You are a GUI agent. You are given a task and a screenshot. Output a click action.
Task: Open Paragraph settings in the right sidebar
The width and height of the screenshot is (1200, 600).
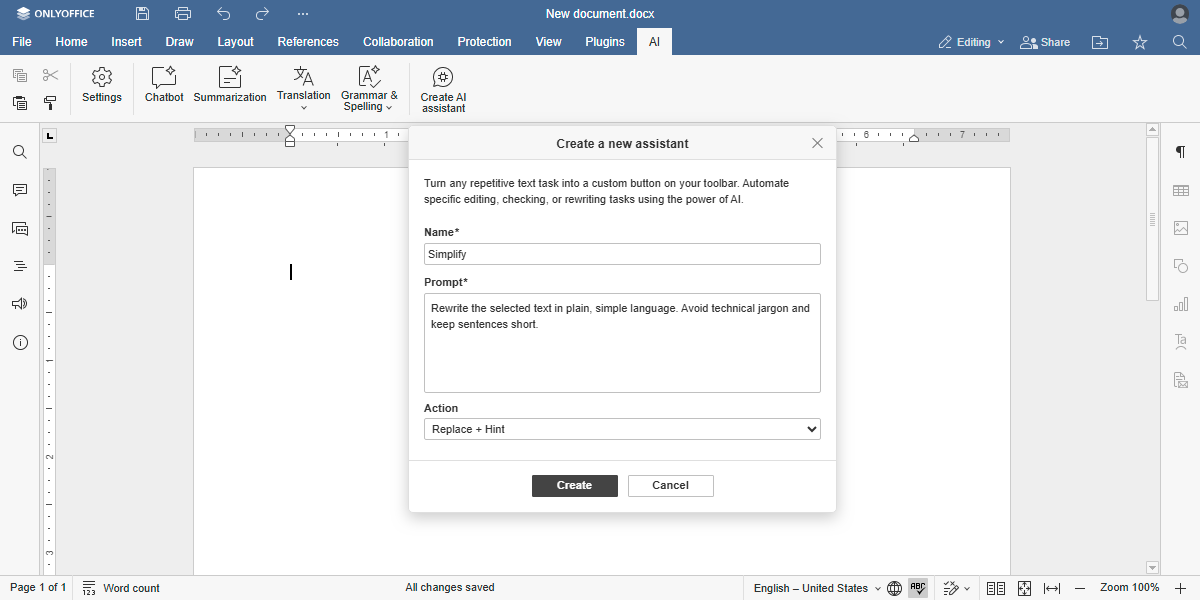tap(1181, 152)
